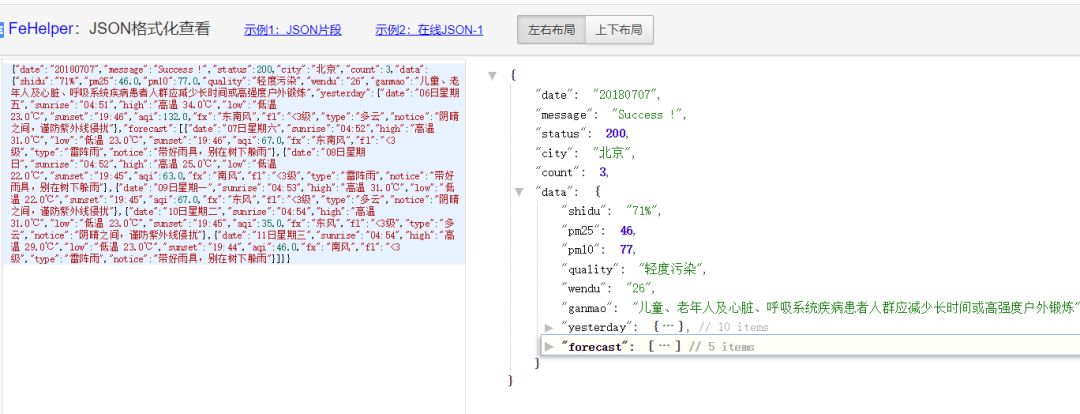Select the "20180707" date value

(x=625, y=95)
